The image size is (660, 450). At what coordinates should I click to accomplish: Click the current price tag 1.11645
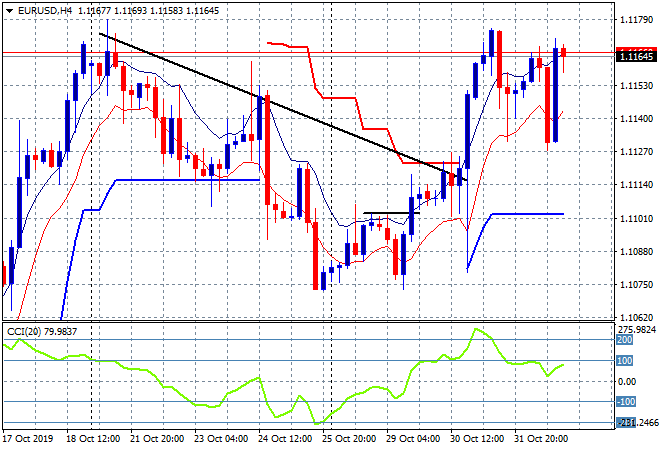[x=636, y=56]
